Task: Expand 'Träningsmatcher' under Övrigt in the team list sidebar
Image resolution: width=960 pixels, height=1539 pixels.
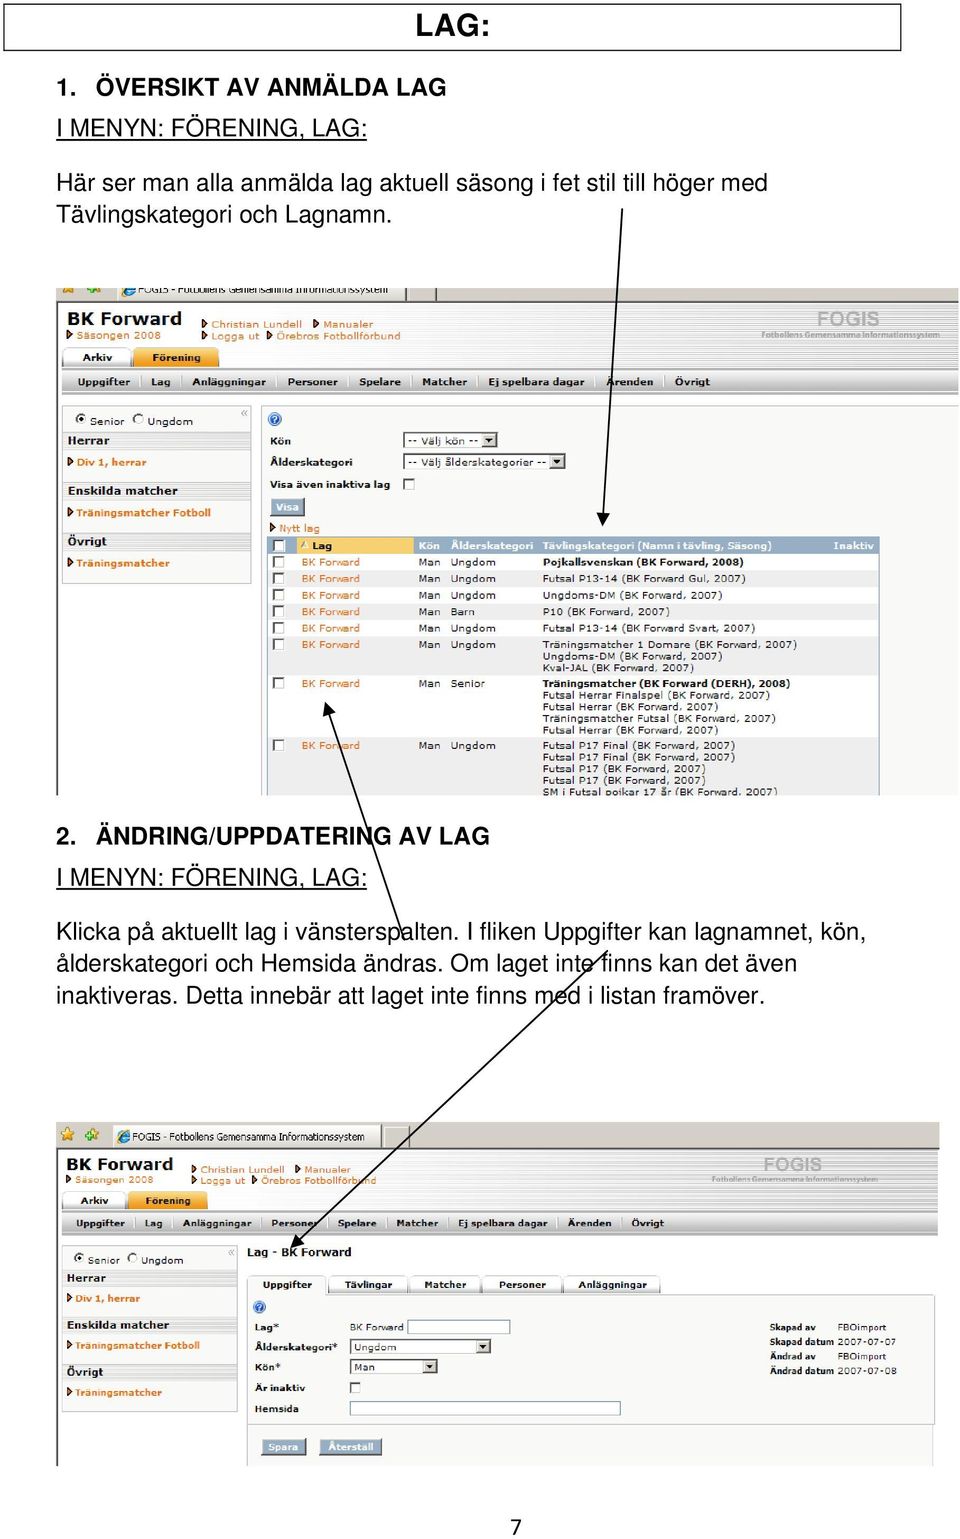Action: point(122,563)
